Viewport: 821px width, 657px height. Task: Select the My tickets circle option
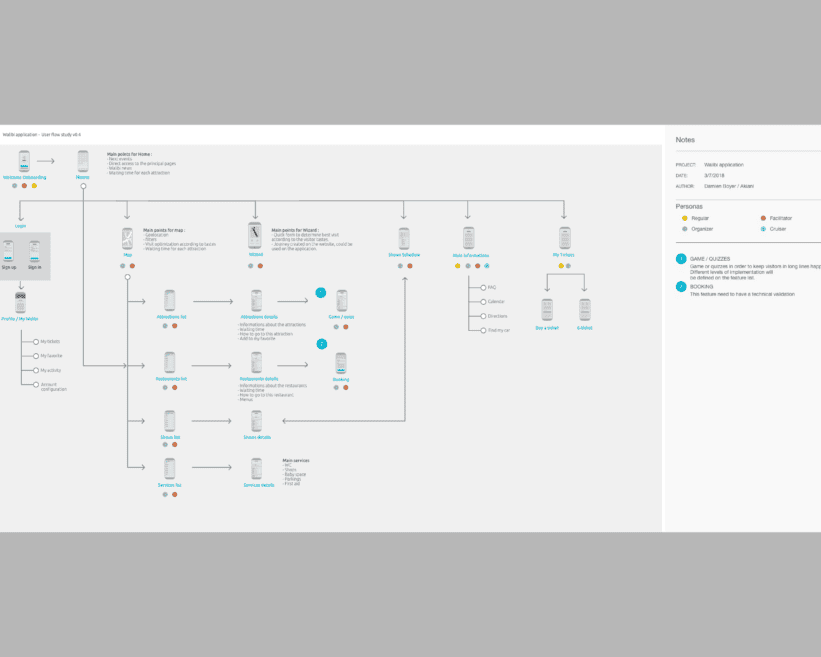pos(36,342)
